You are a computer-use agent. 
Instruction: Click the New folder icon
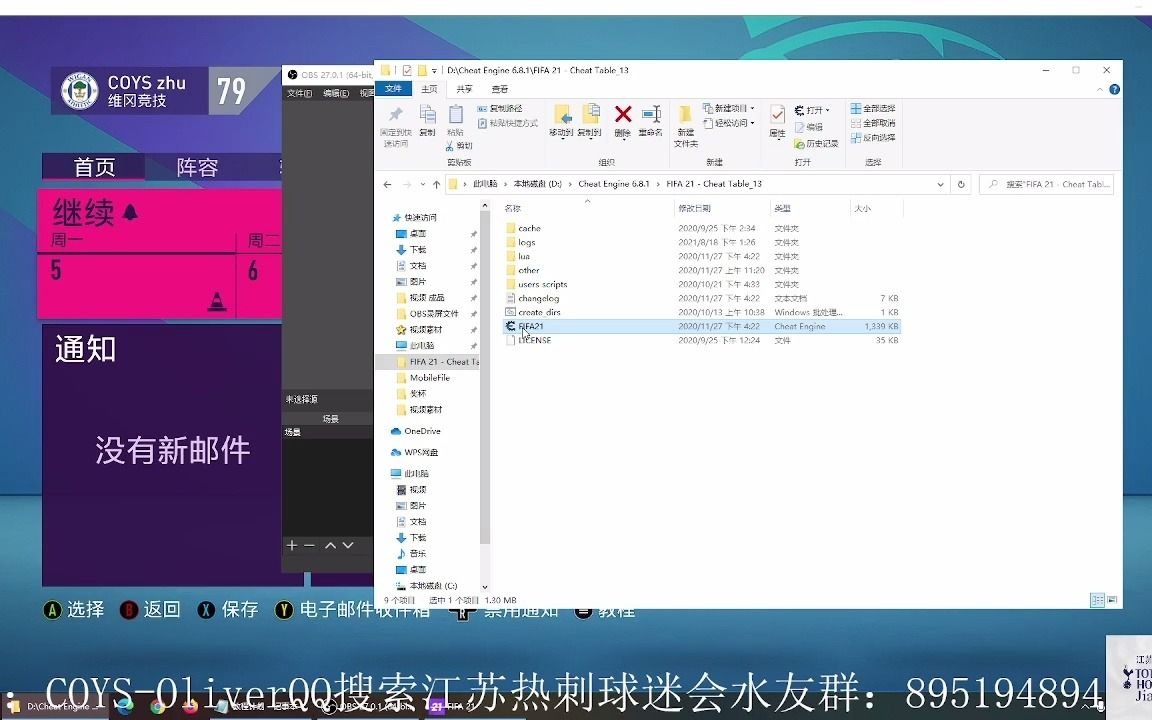pos(685,126)
